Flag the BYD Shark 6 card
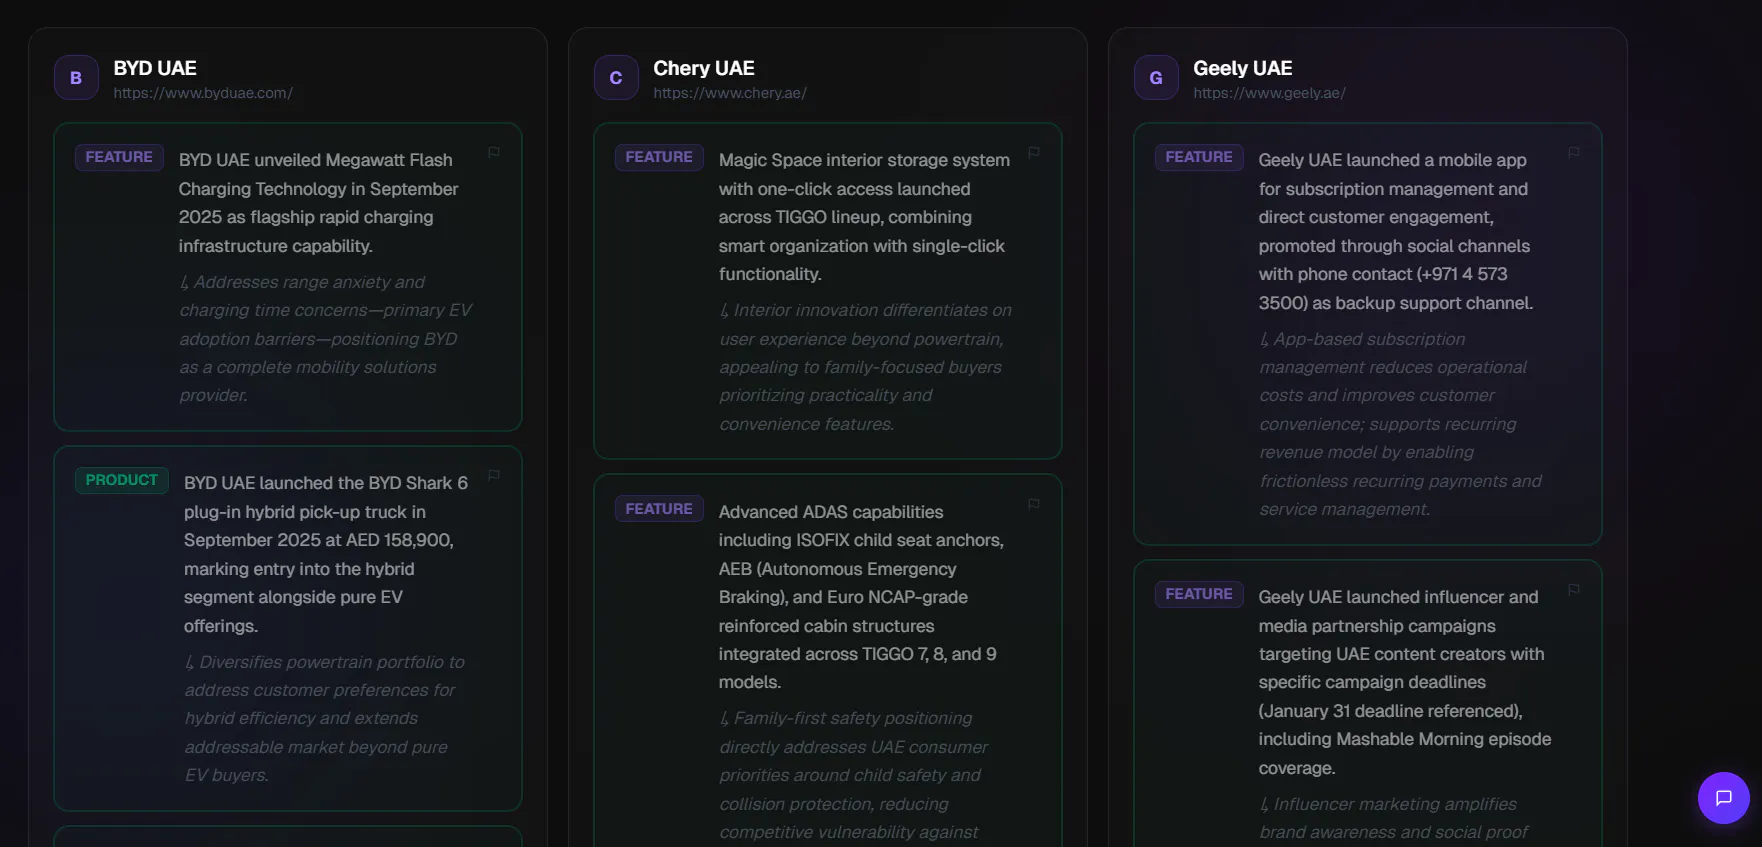This screenshot has height=847, width=1762. click(x=494, y=476)
